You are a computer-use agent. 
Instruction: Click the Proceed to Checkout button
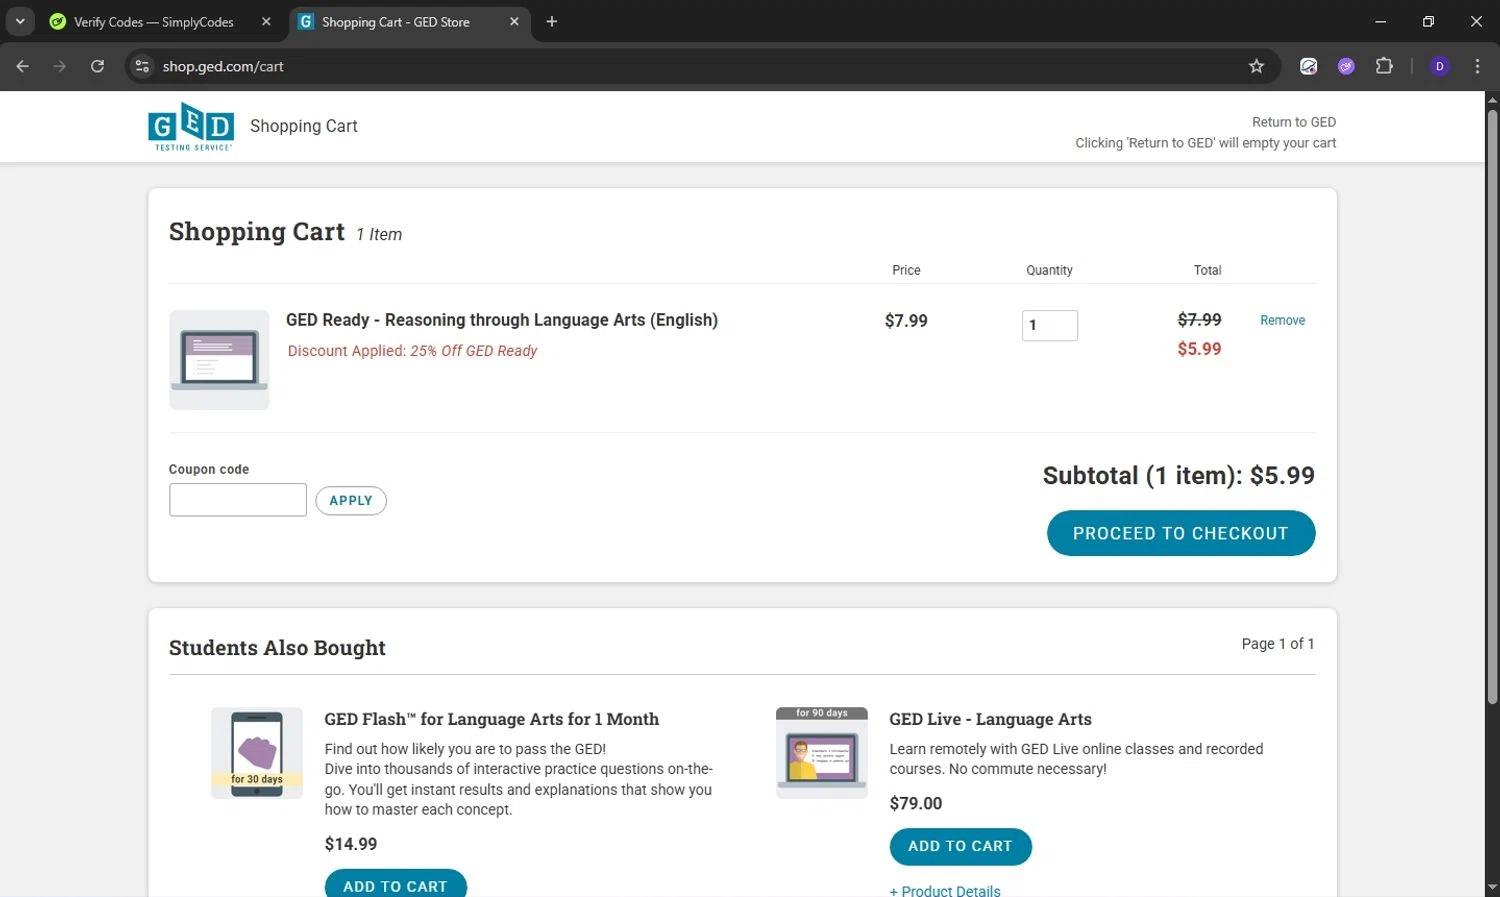pos(1180,533)
